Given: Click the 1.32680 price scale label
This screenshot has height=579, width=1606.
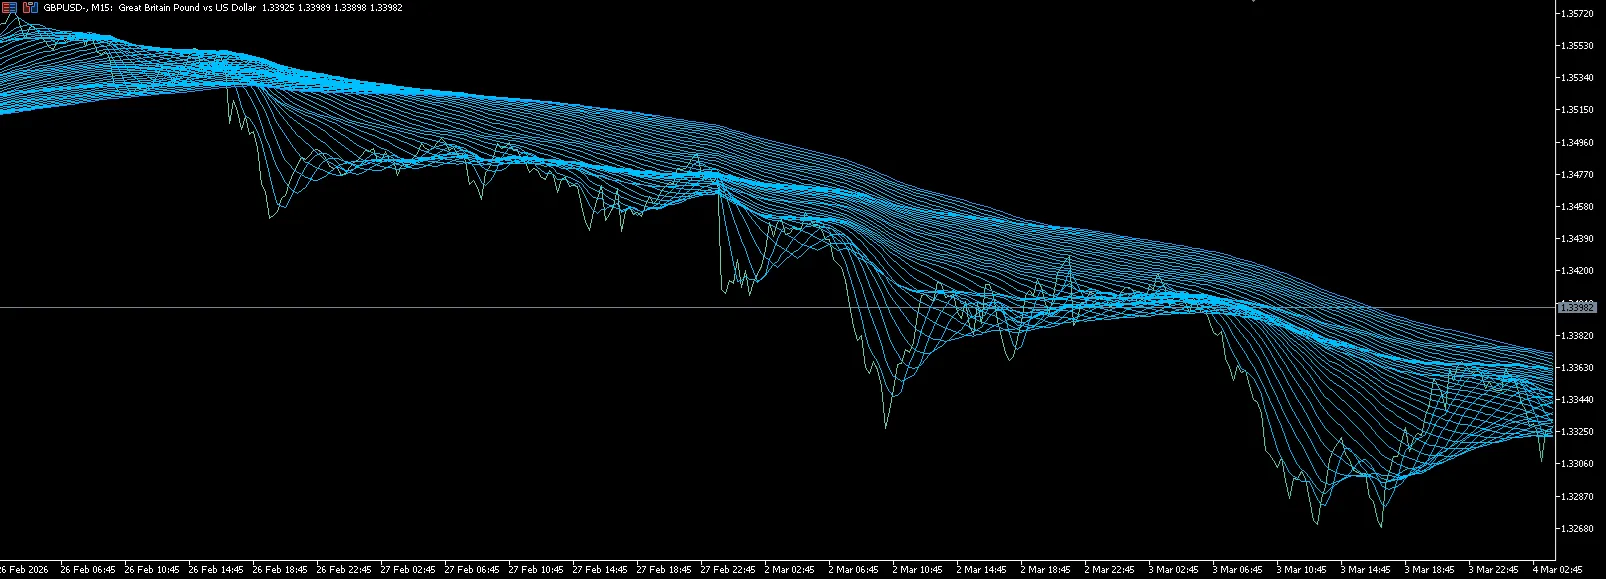Looking at the screenshot, I should point(1577,528).
